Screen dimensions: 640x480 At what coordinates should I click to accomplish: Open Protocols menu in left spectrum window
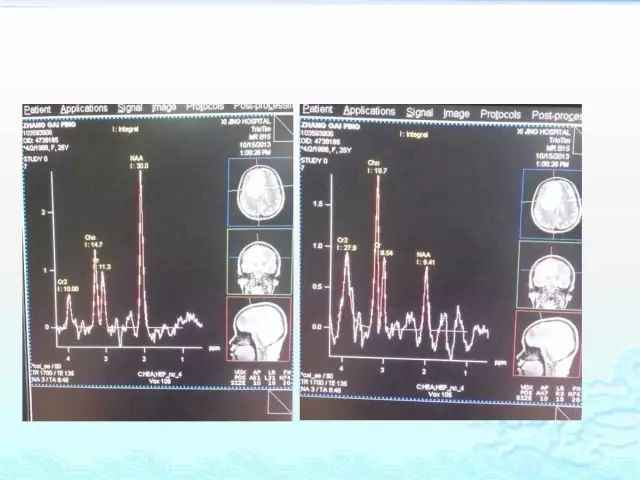pos(205,106)
